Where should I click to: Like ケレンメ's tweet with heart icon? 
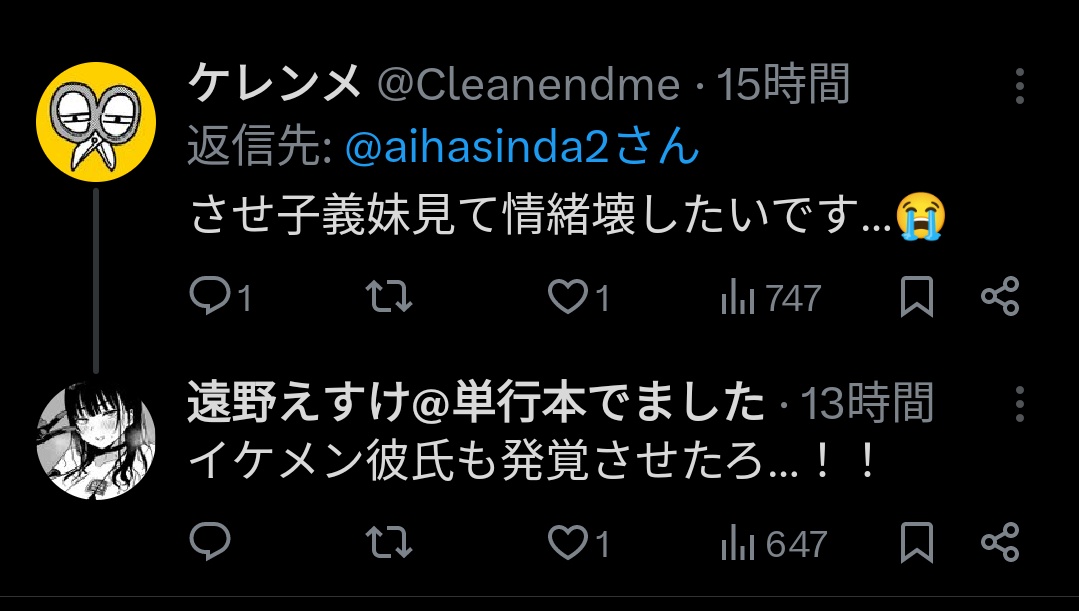[x=568, y=297]
